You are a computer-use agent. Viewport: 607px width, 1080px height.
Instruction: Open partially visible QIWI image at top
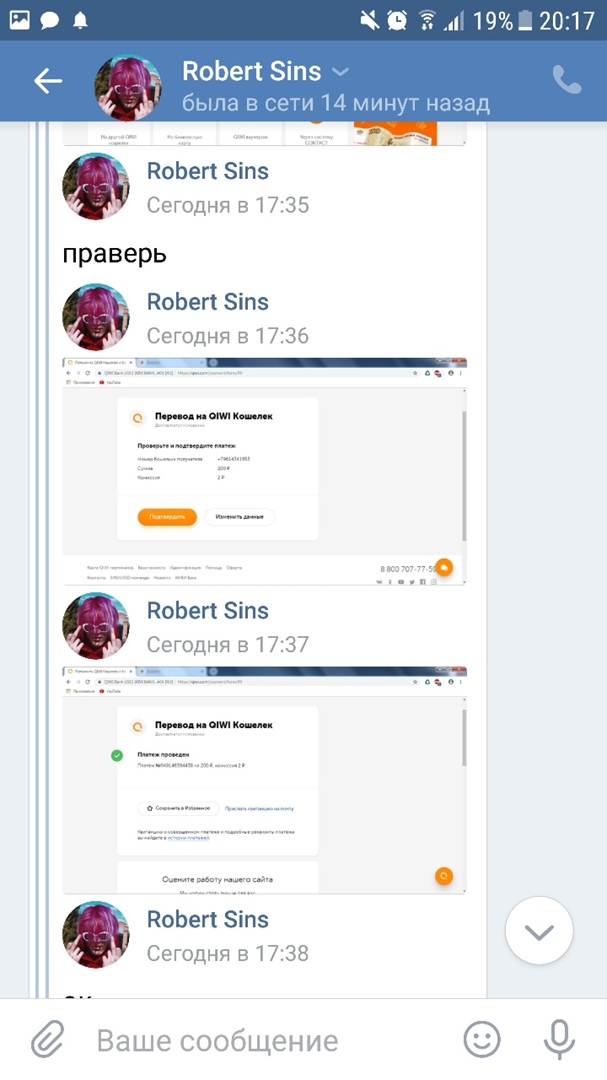pos(265,134)
